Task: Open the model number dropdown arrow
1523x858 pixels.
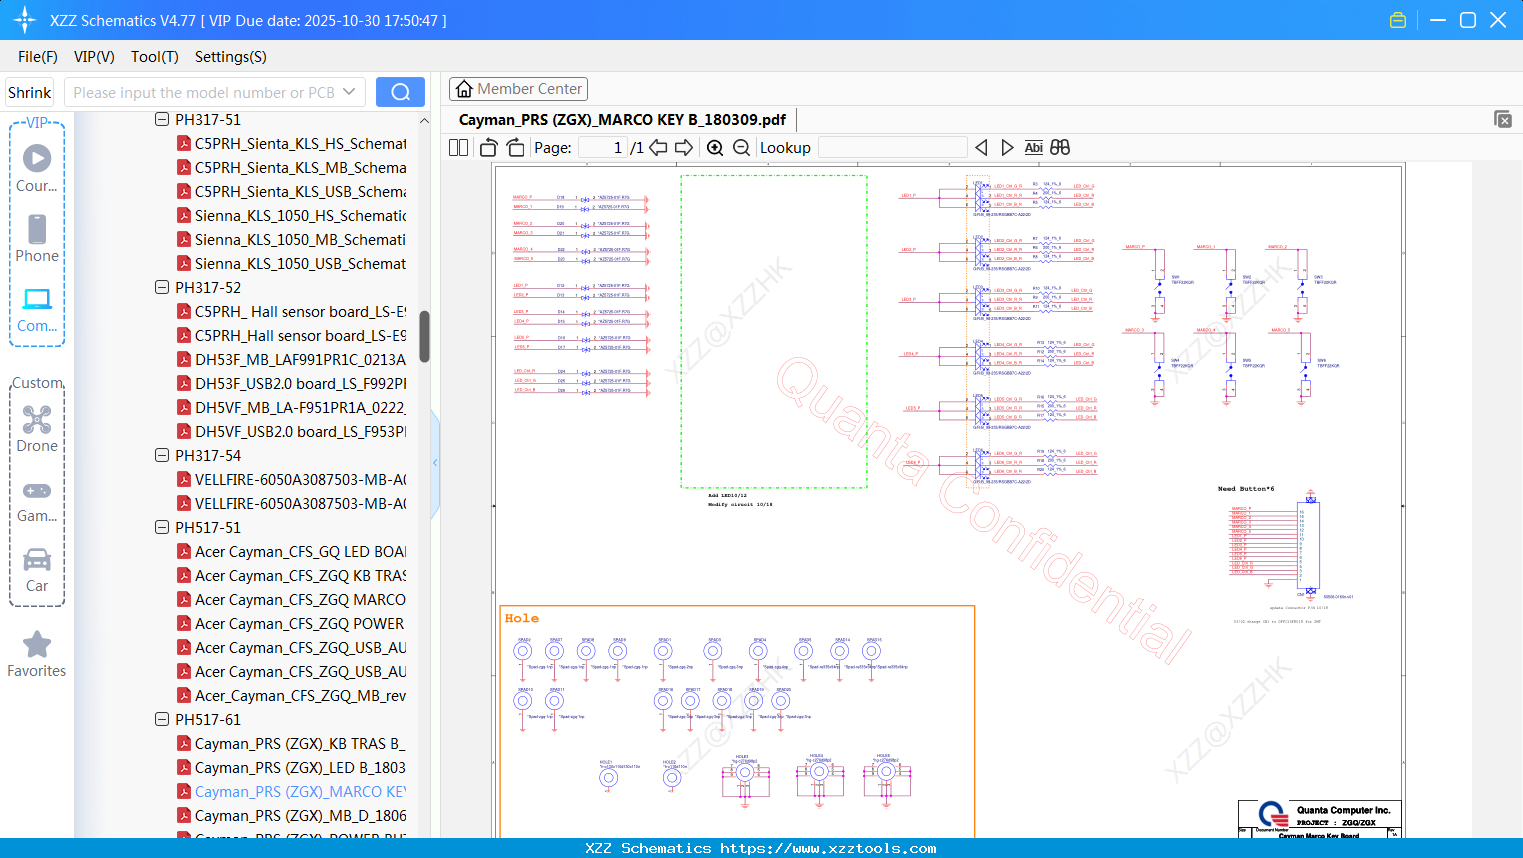Action: pyautogui.click(x=349, y=92)
